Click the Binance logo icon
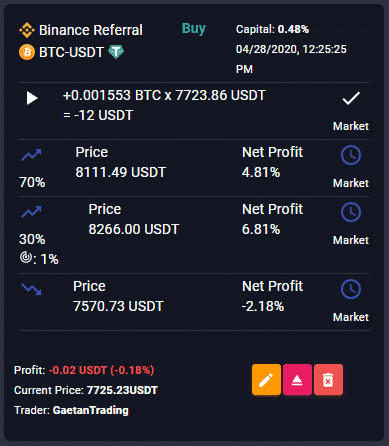The height and width of the screenshot is (446, 389). 27,30
